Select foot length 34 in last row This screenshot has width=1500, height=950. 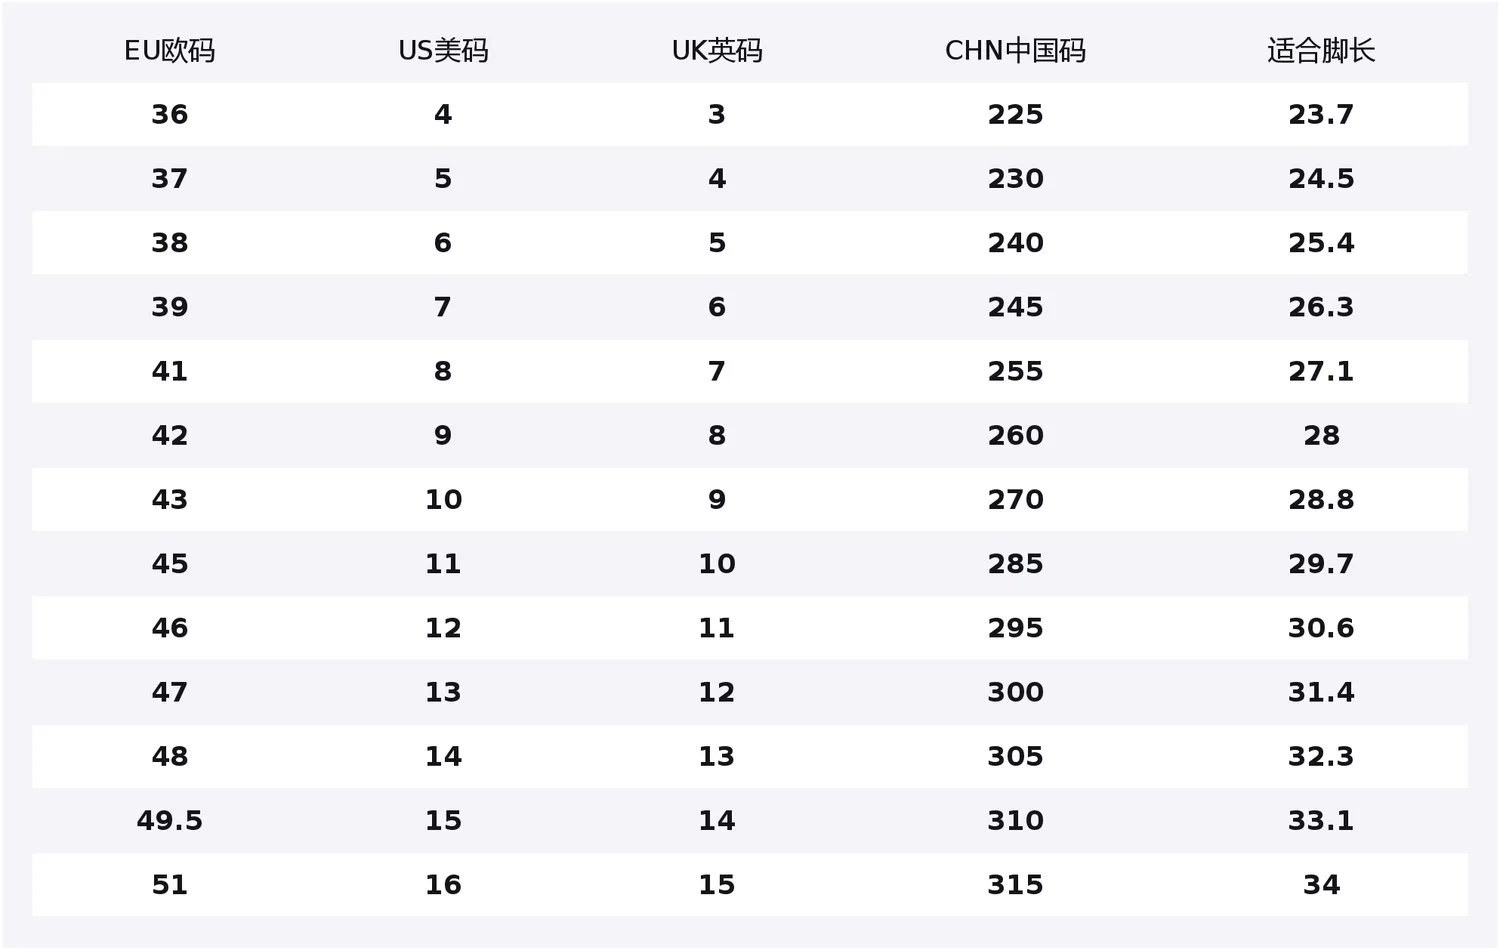pyautogui.click(x=1321, y=885)
